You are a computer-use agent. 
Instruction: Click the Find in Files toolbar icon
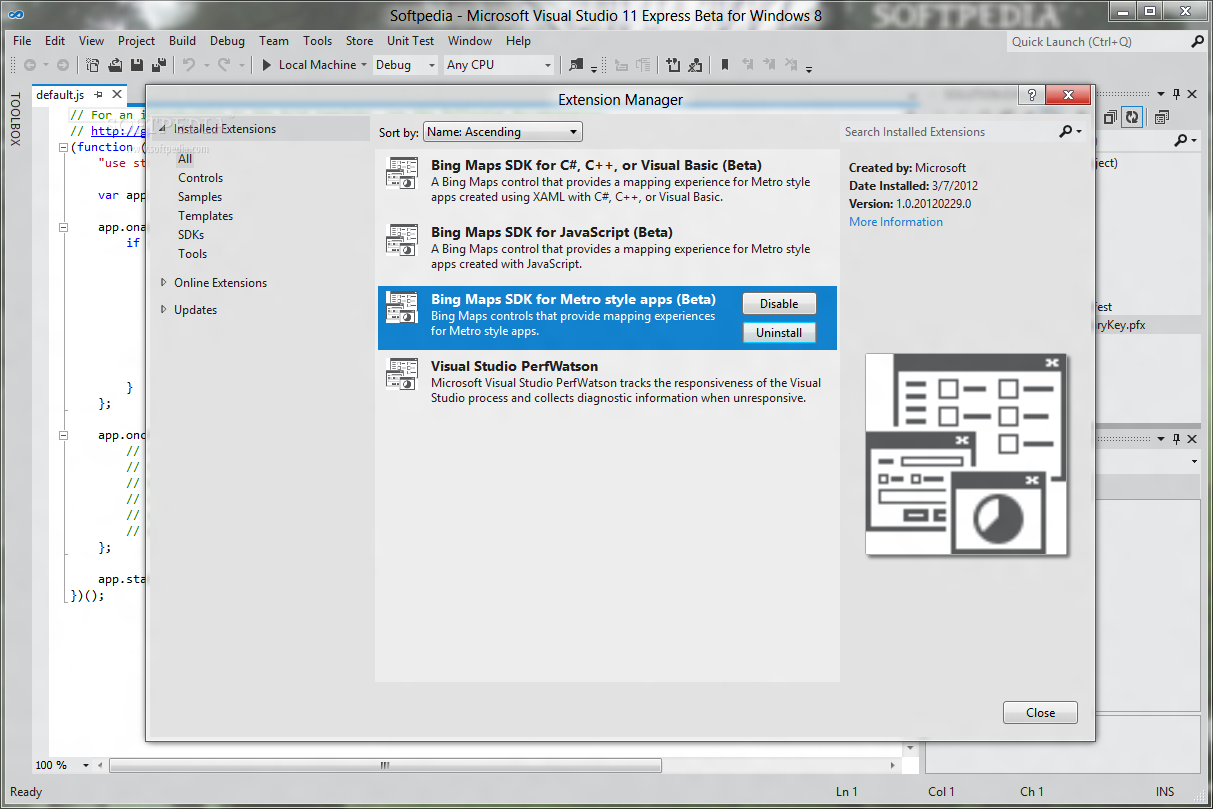(x=576, y=65)
